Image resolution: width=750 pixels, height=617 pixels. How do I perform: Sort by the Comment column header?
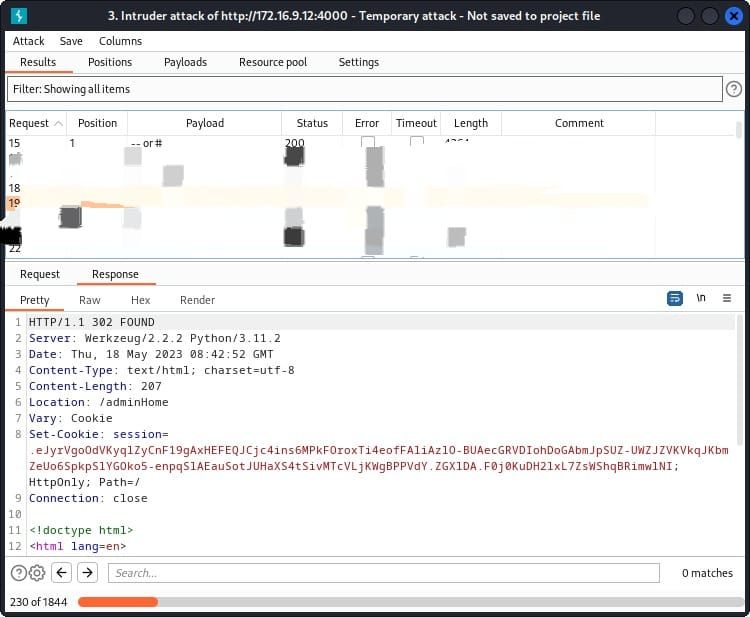[x=579, y=123]
